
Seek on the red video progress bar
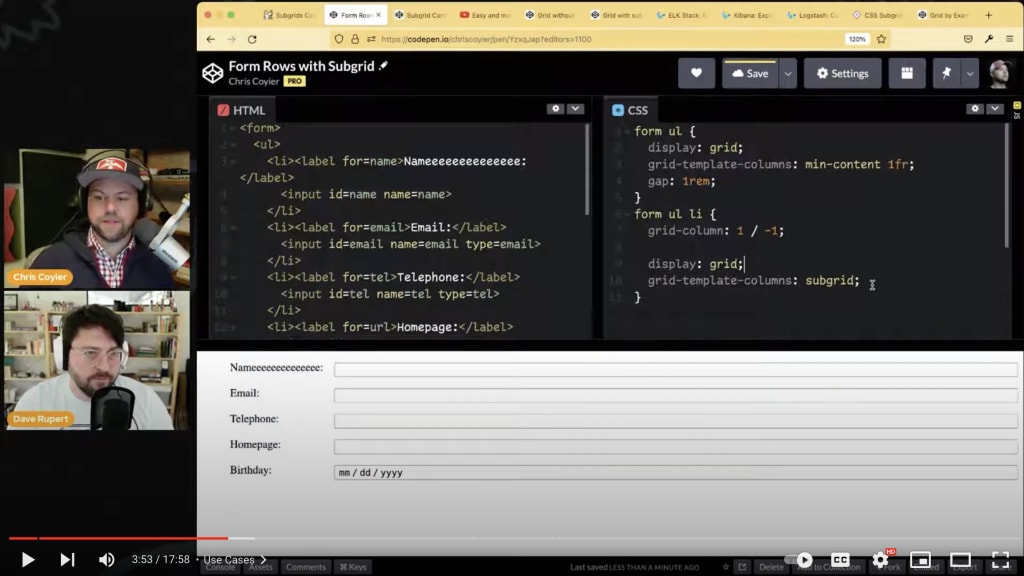coord(118,538)
